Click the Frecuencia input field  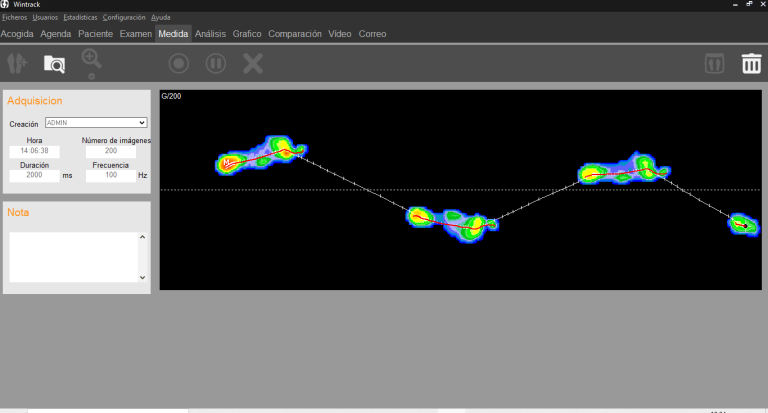coord(110,175)
